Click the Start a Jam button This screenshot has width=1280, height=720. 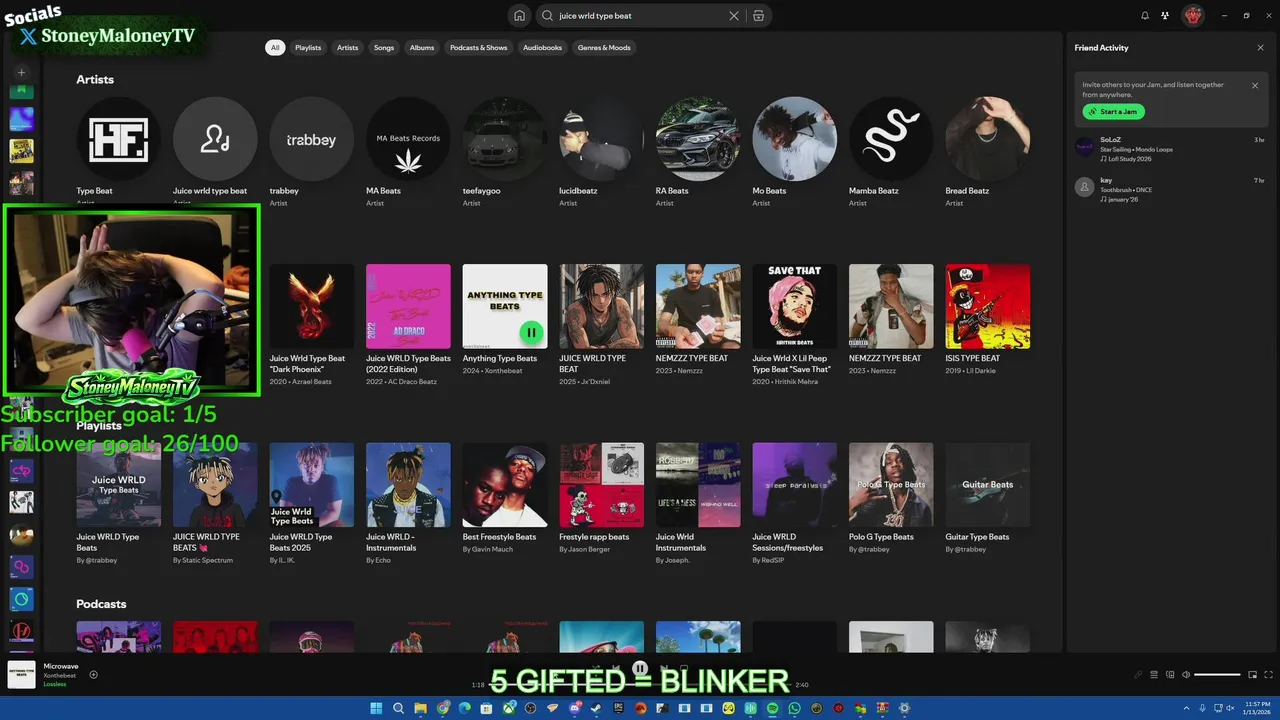[x=1113, y=112]
